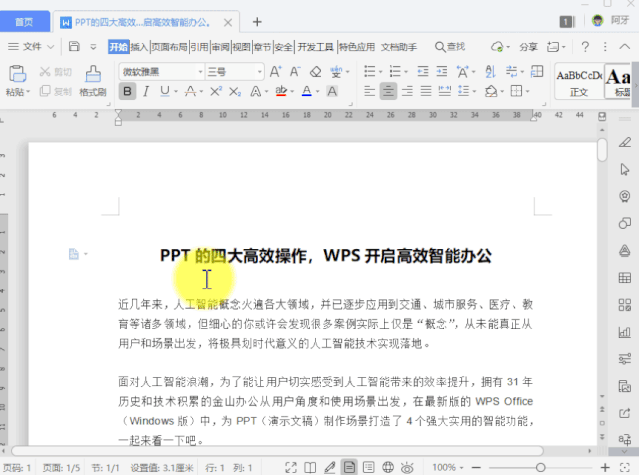Open the help question mark icon
Viewport: 639px width, 475px height.
[585, 47]
